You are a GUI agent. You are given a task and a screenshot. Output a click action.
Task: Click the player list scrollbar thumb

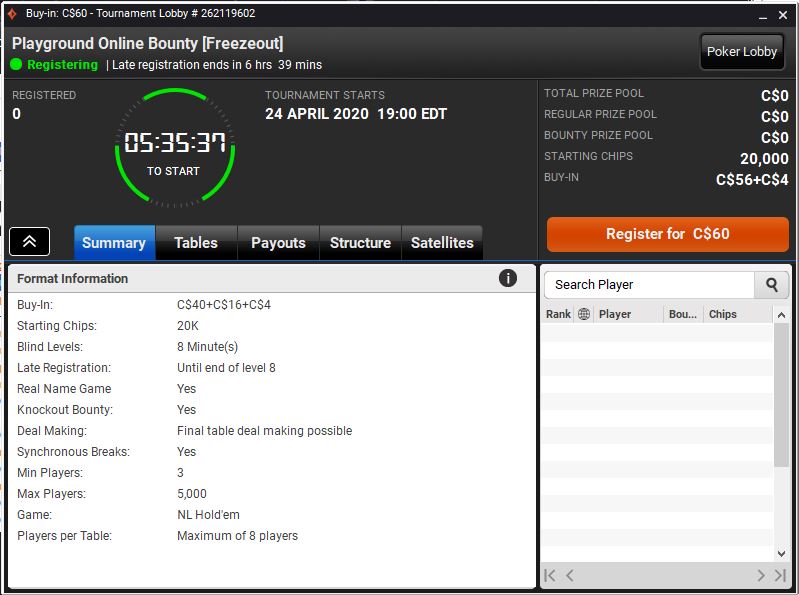click(781, 395)
